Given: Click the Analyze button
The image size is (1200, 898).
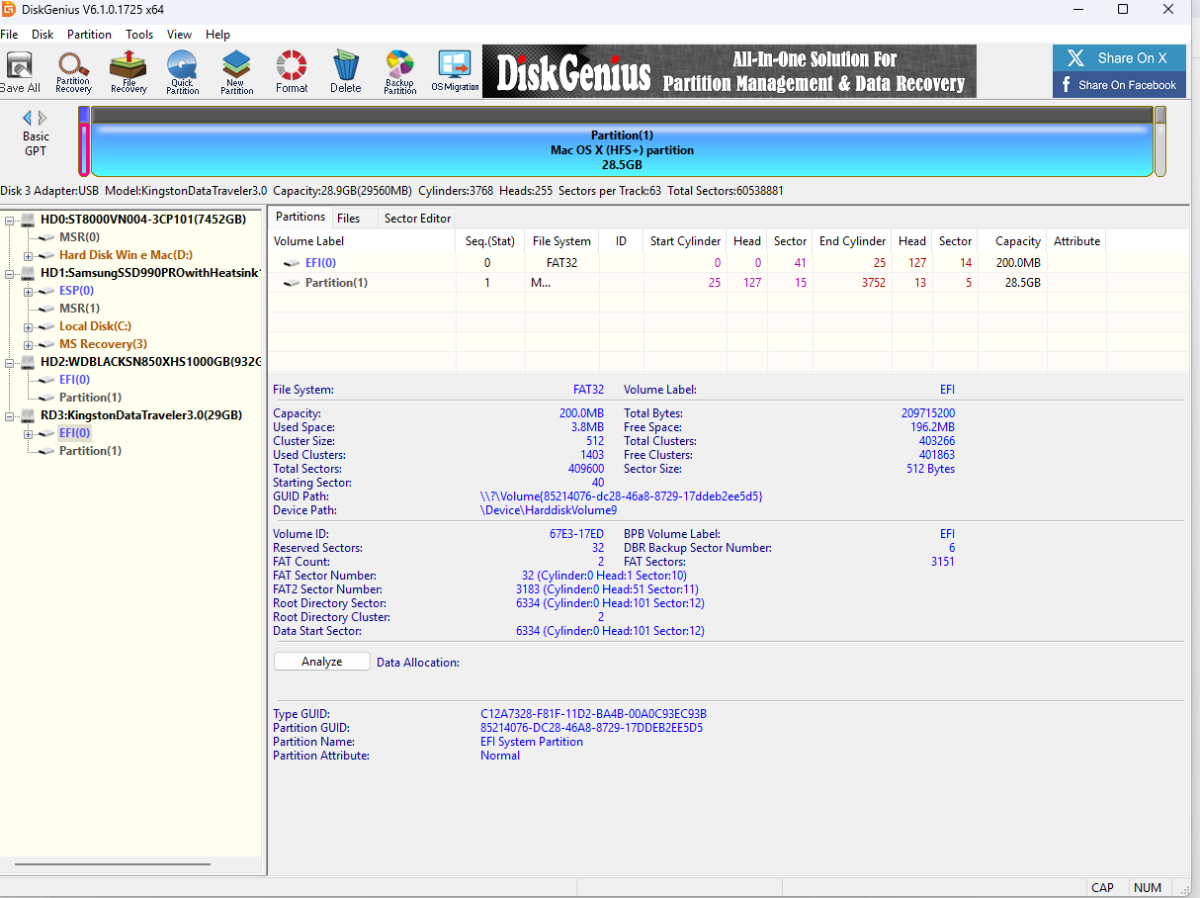Looking at the screenshot, I should (322, 662).
